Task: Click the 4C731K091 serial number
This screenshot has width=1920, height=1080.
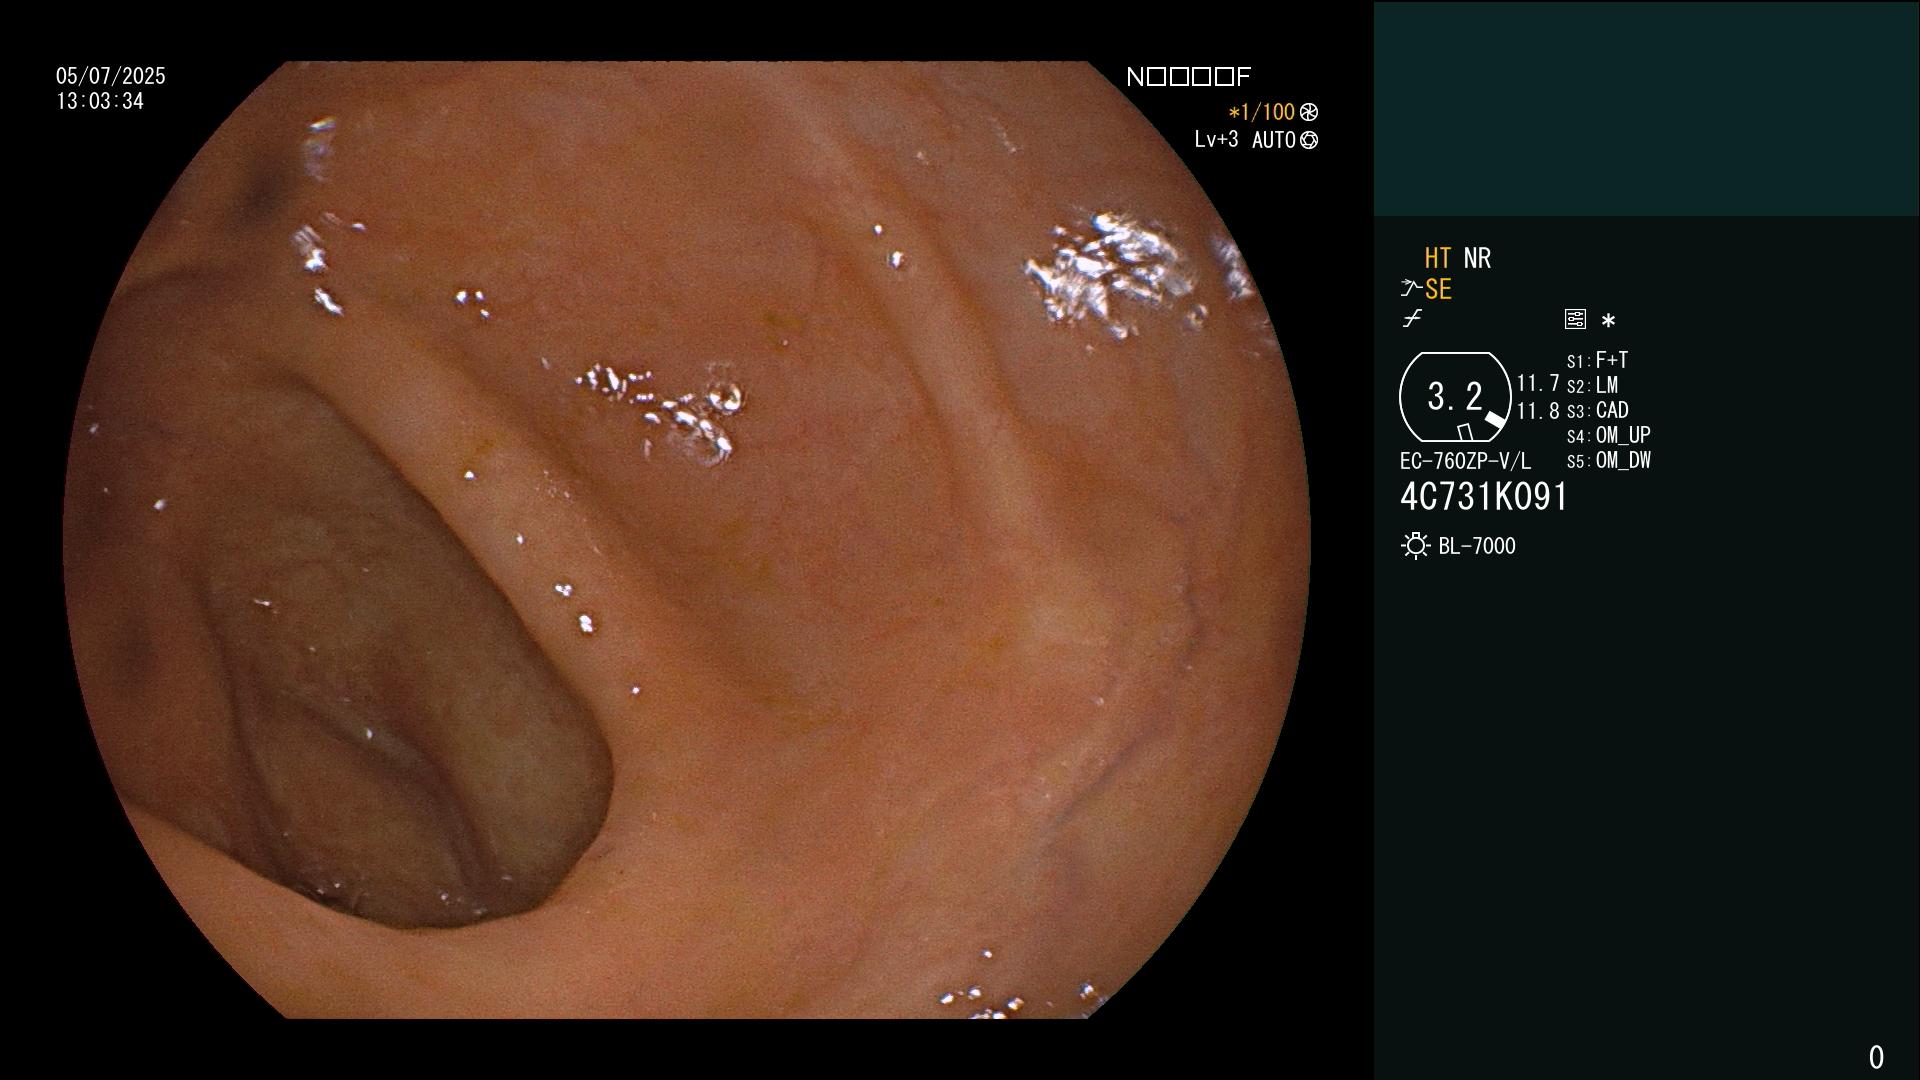Action: (1484, 497)
